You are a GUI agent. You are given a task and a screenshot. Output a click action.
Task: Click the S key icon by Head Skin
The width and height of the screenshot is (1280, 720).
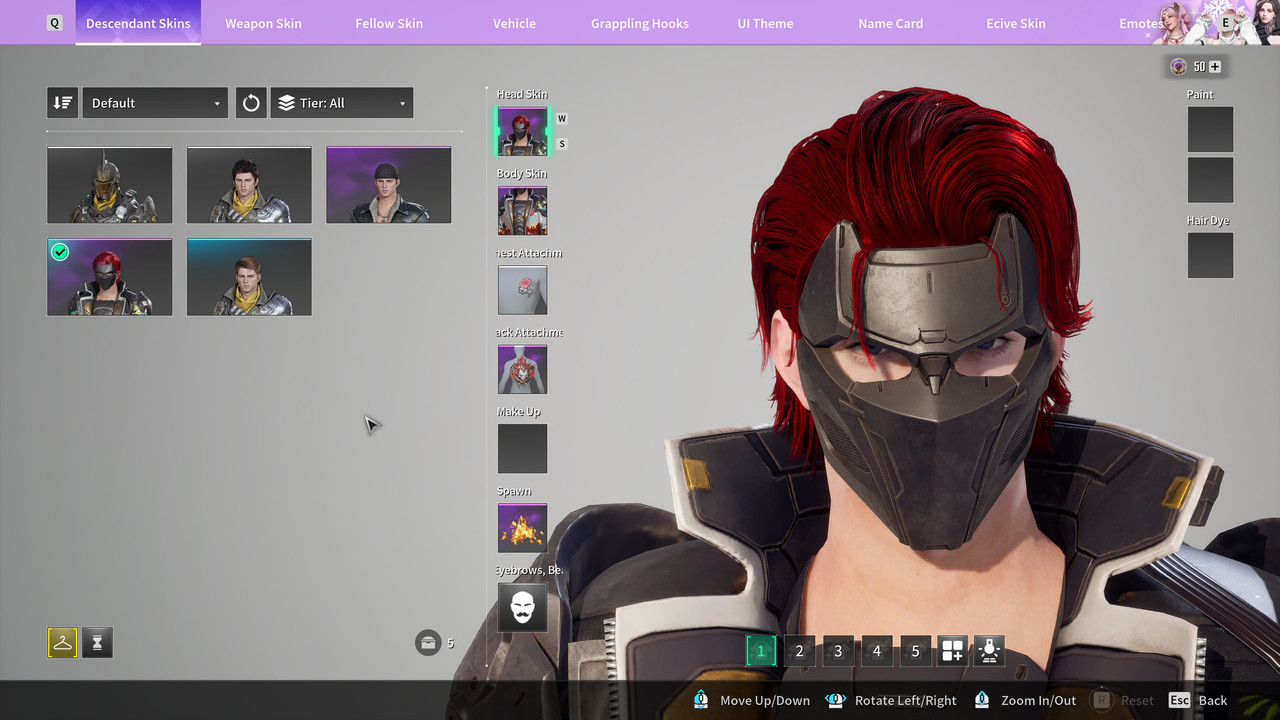tap(562, 144)
